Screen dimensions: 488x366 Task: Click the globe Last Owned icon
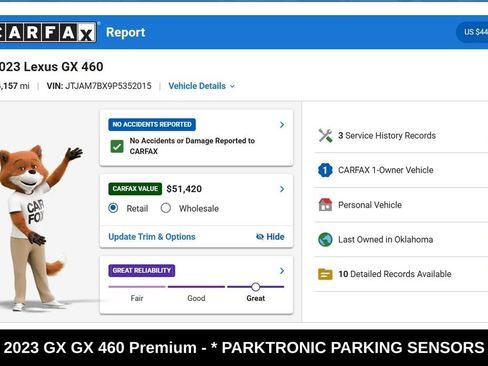(325, 239)
